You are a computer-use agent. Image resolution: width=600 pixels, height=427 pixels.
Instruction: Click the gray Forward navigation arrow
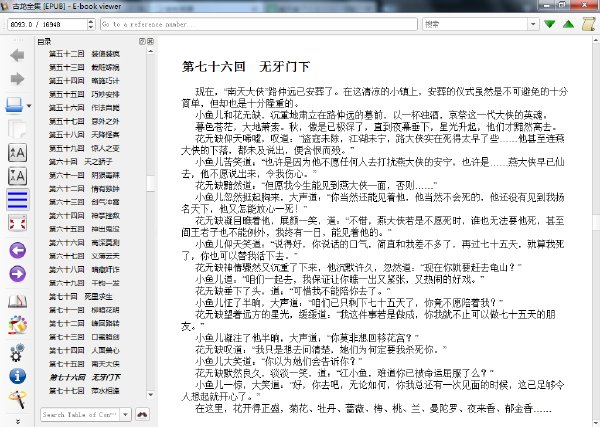(17, 79)
